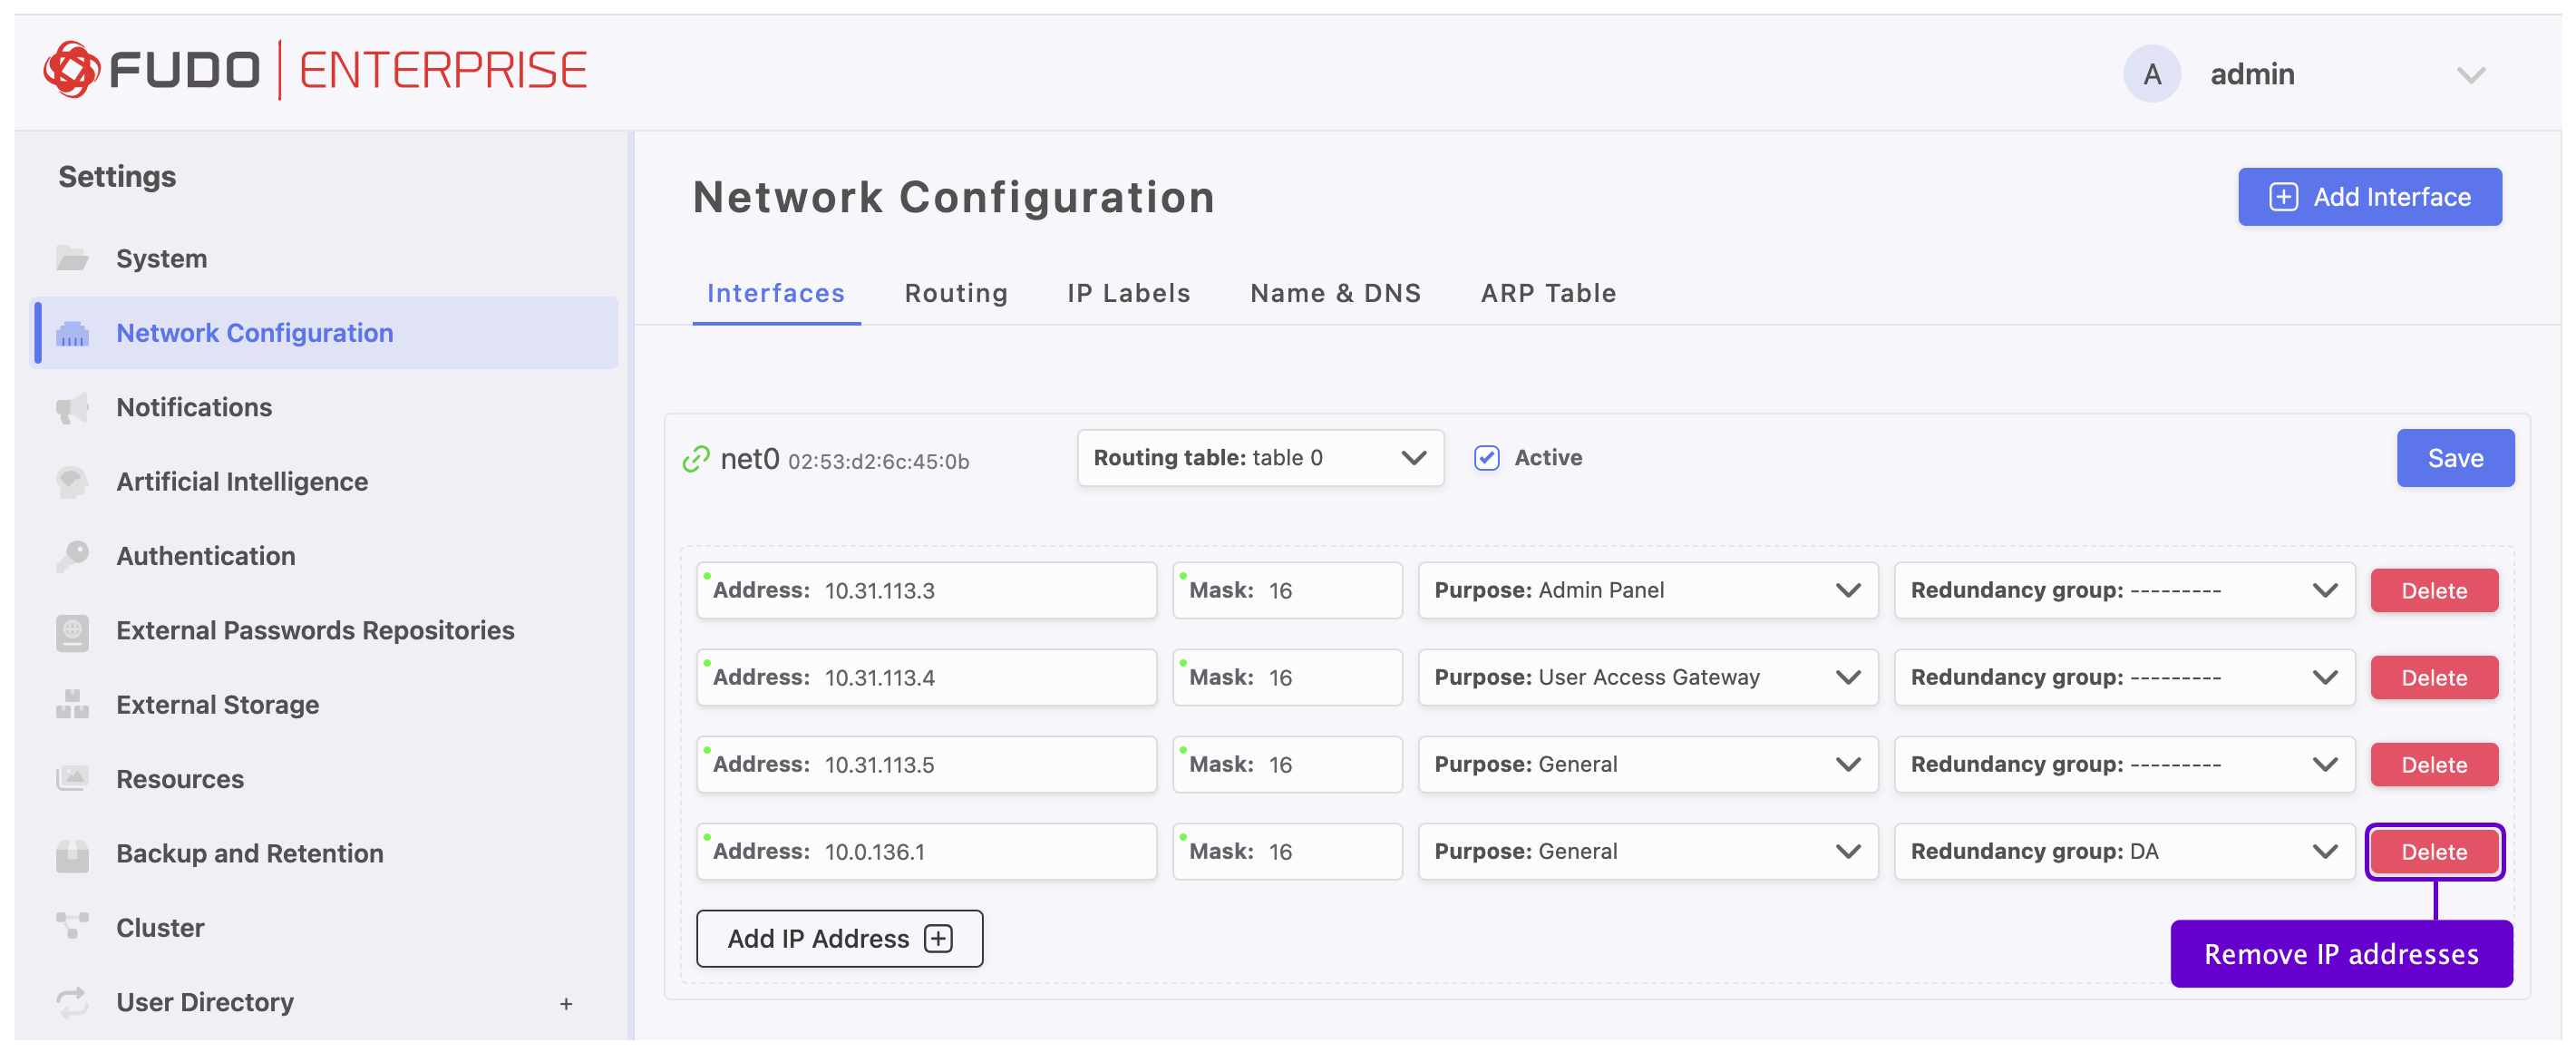Screen dimensions: 2576x1062
Task: Click the FUDO Enterprise logo
Action: pos(315,70)
